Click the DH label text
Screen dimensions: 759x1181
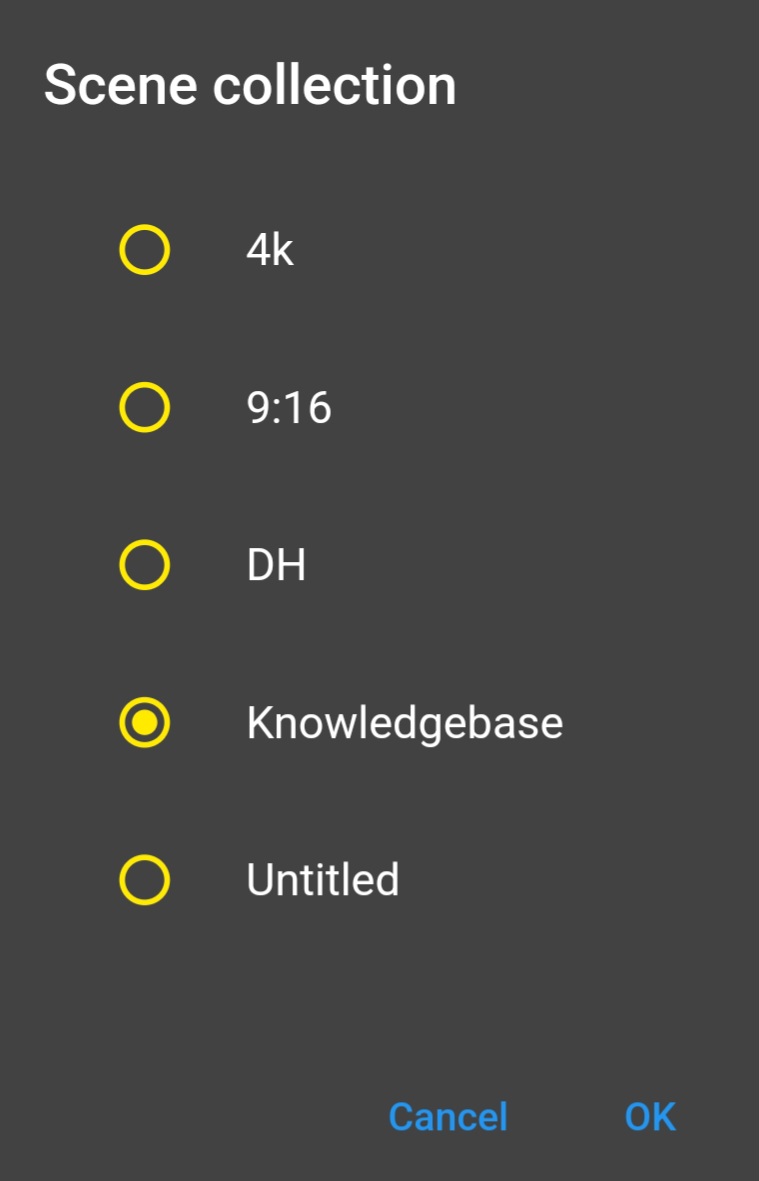pyautogui.click(x=276, y=565)
